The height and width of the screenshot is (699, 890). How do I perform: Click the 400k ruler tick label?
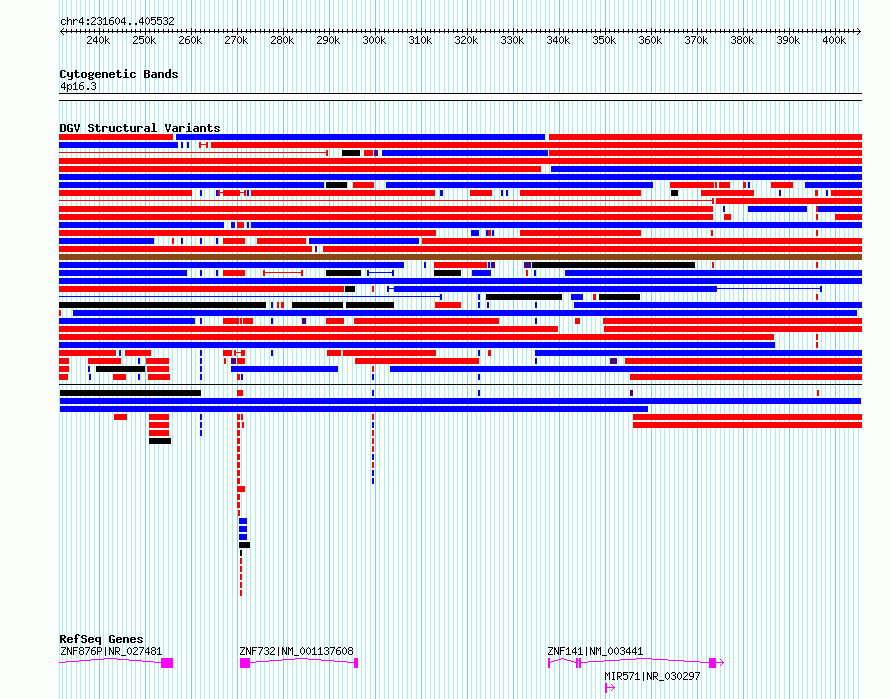pyautogui.click(x=834, y=40)
